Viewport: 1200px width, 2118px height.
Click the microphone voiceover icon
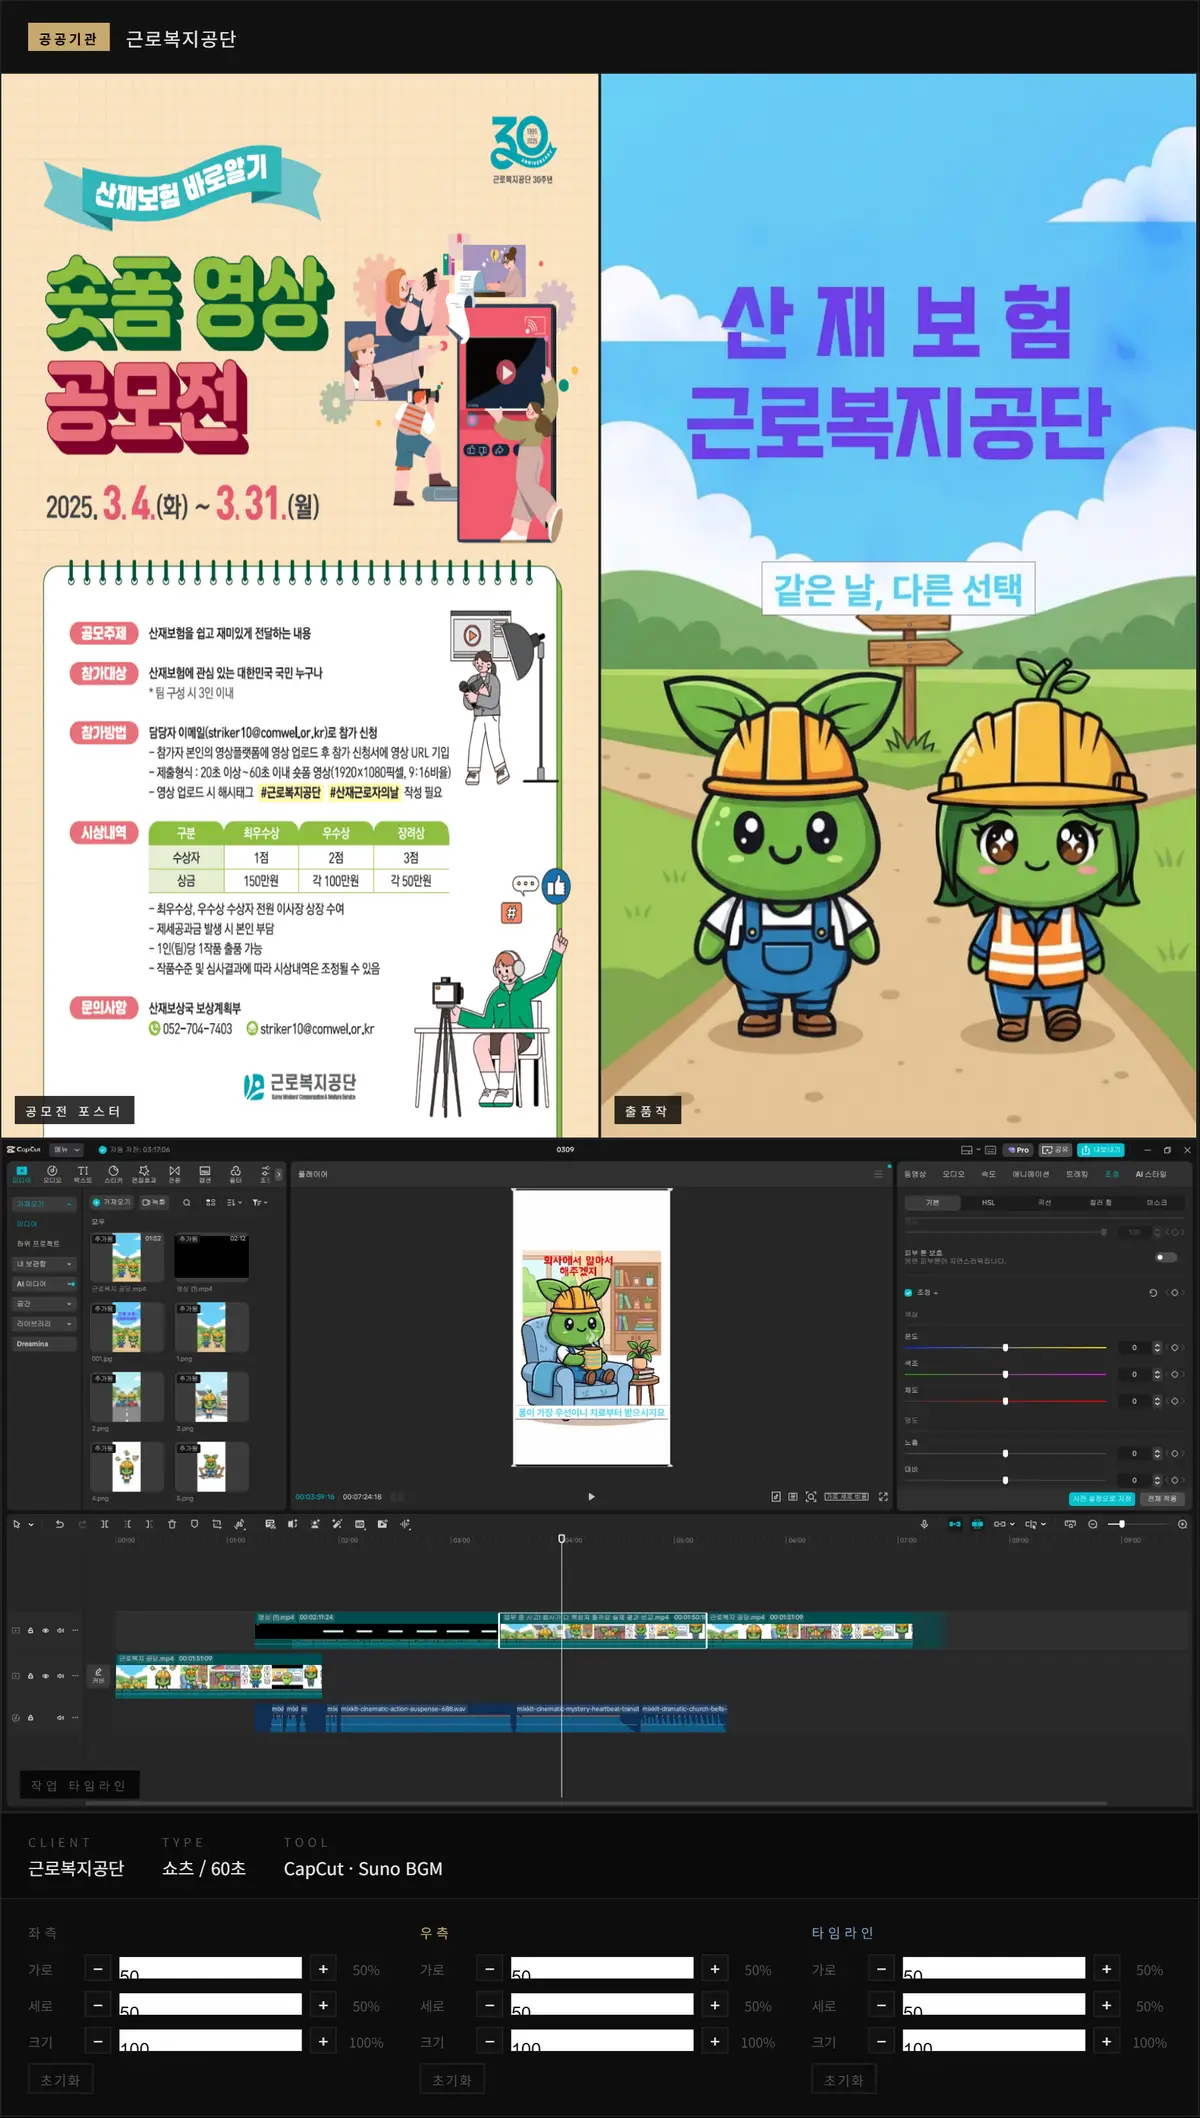pos(924,1524)
